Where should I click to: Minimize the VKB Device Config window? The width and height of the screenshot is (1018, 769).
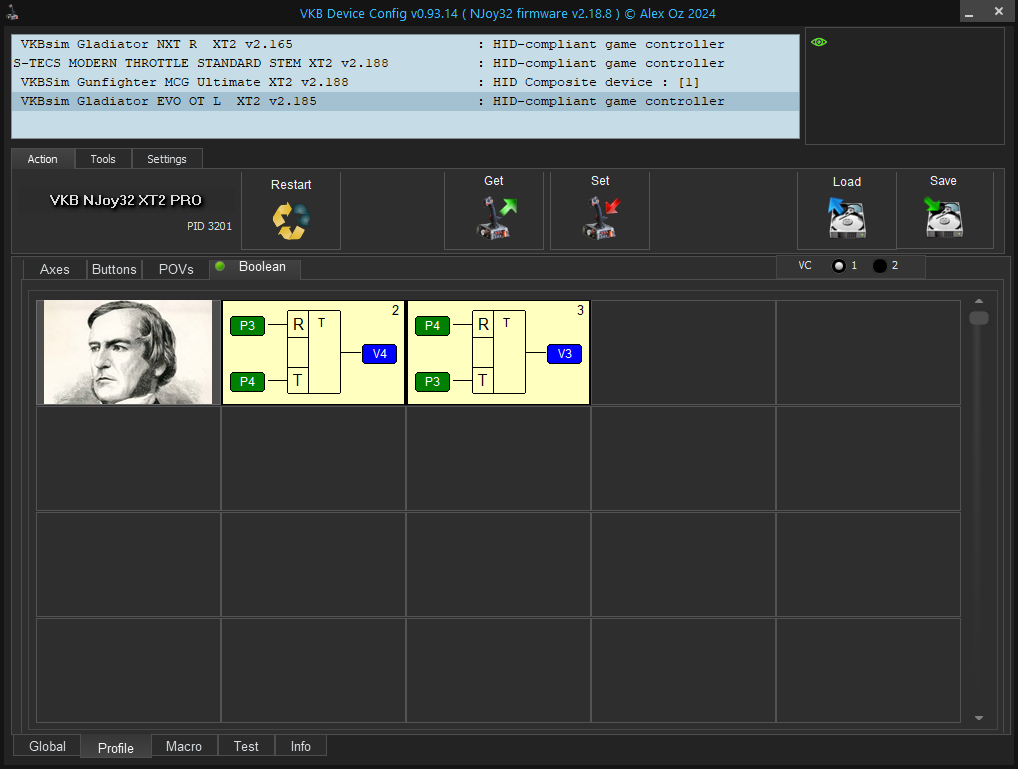pos(969,13)
